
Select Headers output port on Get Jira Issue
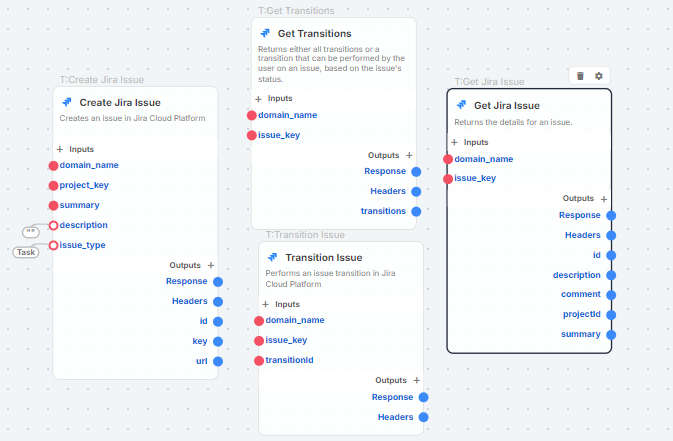coord(611,235)
